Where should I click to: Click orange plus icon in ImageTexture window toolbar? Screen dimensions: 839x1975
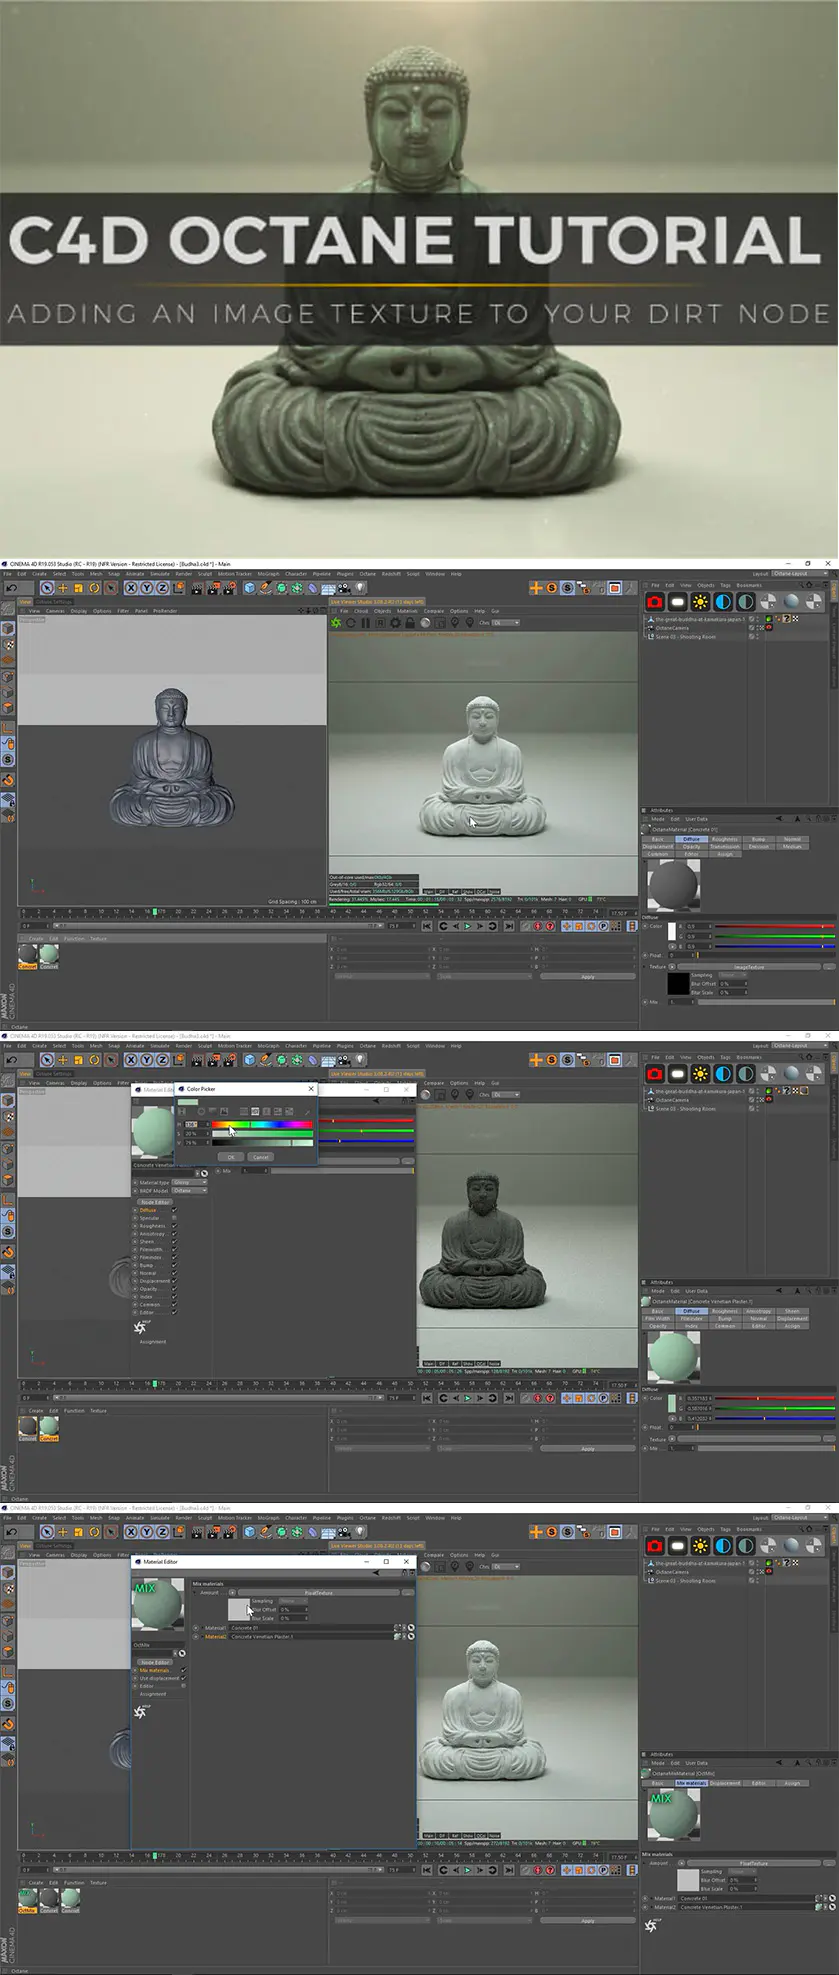pyautogui.click(x=536, y=588)
